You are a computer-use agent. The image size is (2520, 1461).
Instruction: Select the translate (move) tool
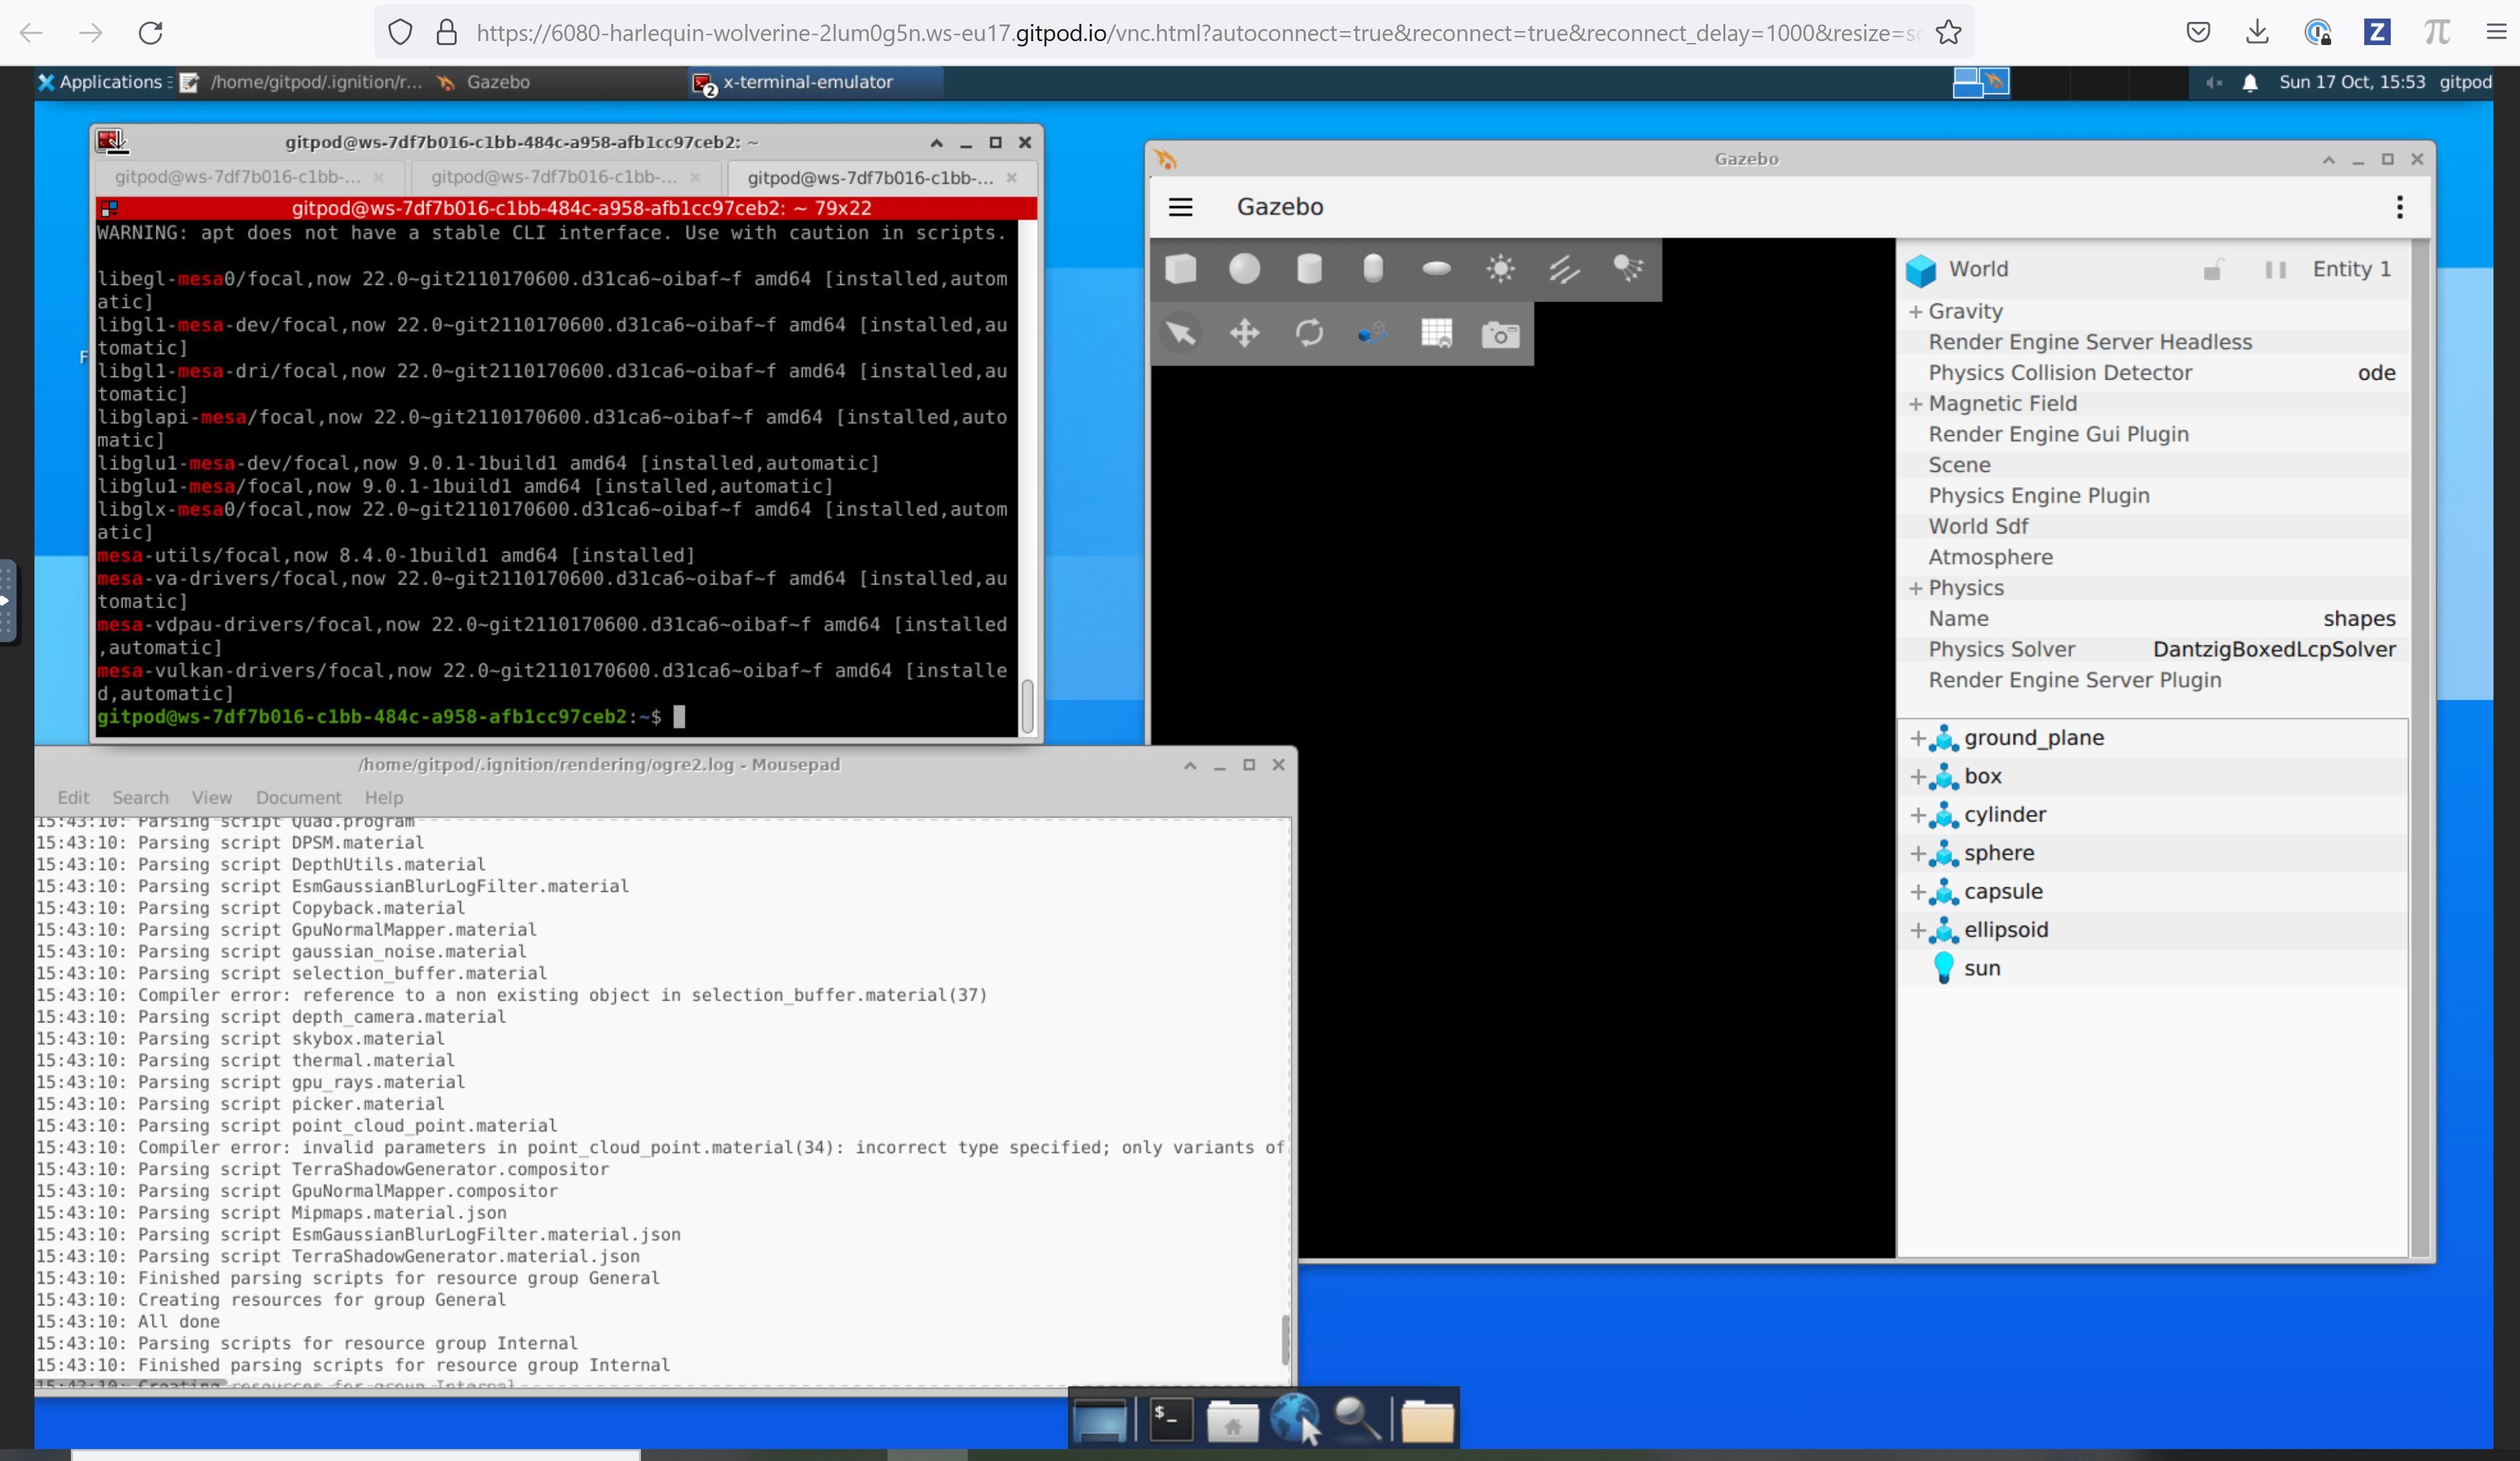(x=1245, y=334)
